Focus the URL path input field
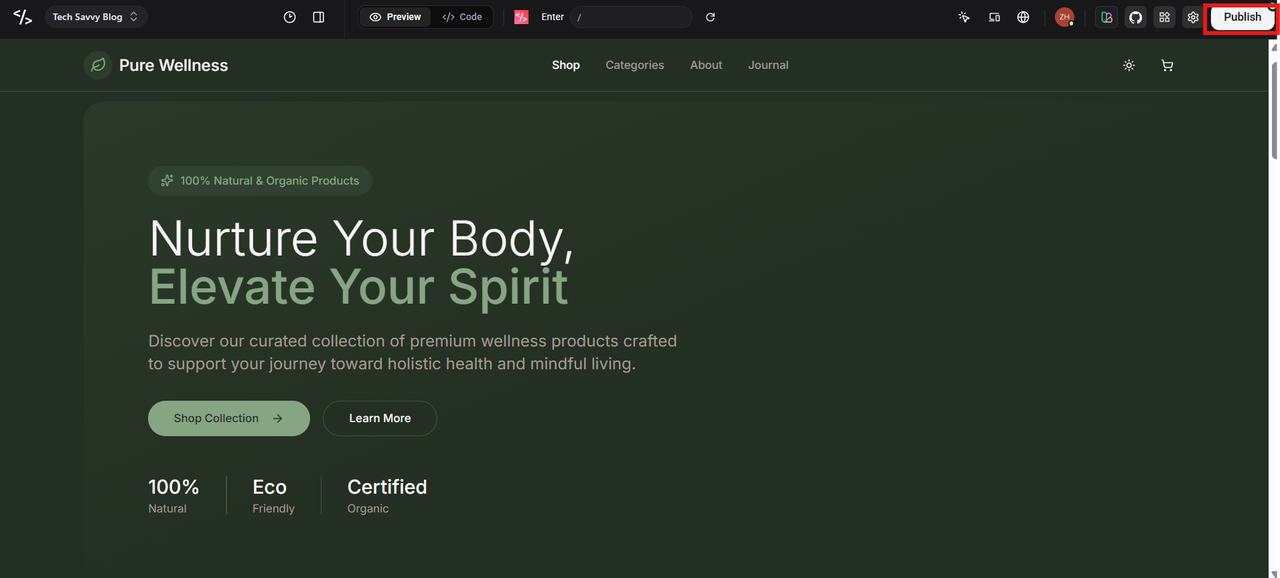Image resolution: width=1280 pixels, height=578 pixels. [x=631, y=17]
